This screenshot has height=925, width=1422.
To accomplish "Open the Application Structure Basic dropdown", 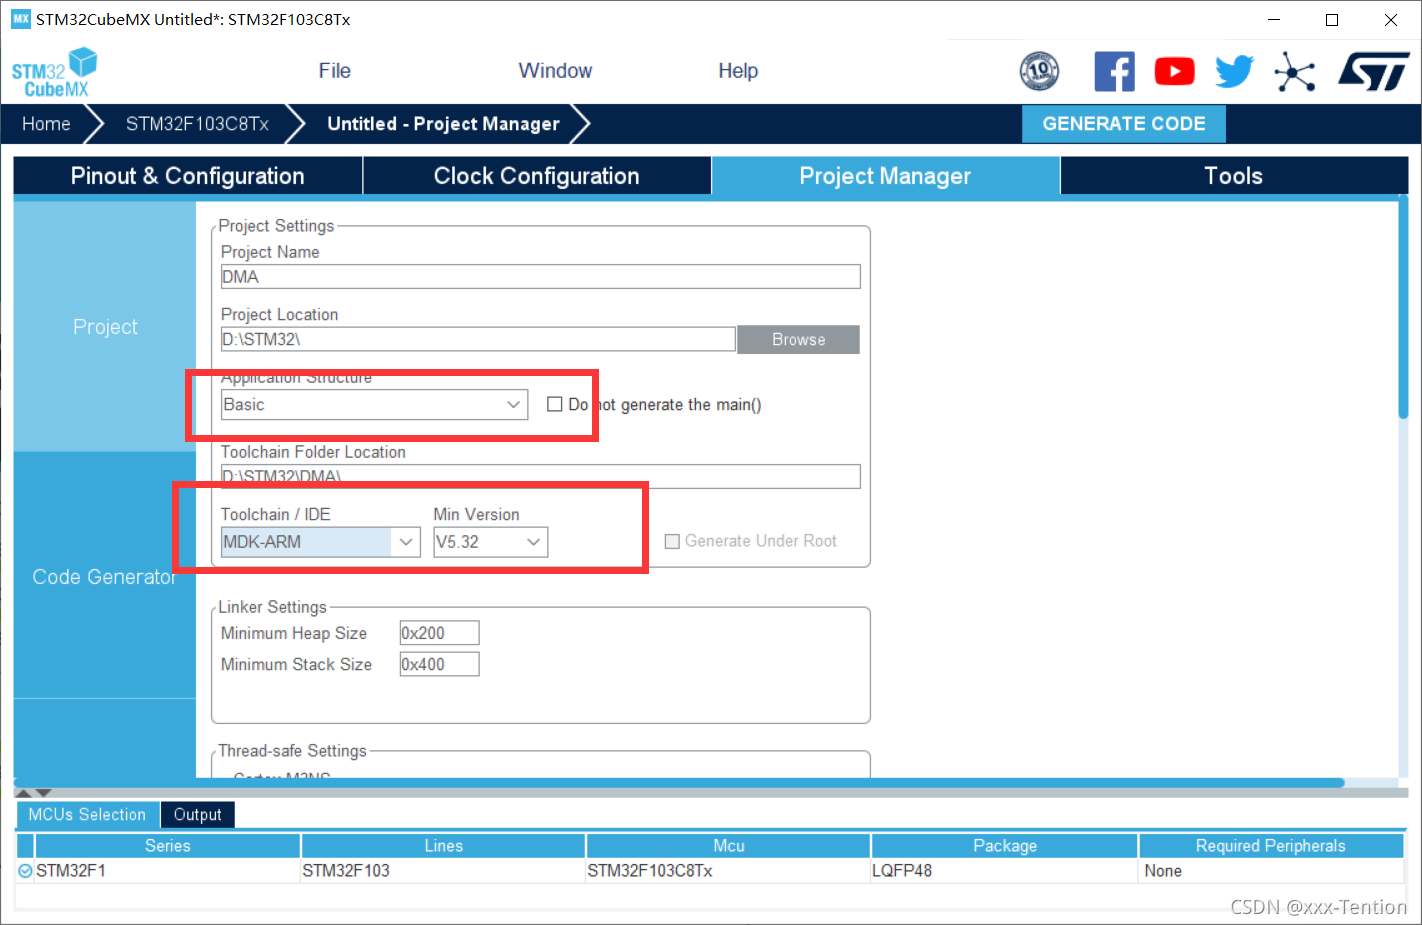I will (x=374, y=404).
